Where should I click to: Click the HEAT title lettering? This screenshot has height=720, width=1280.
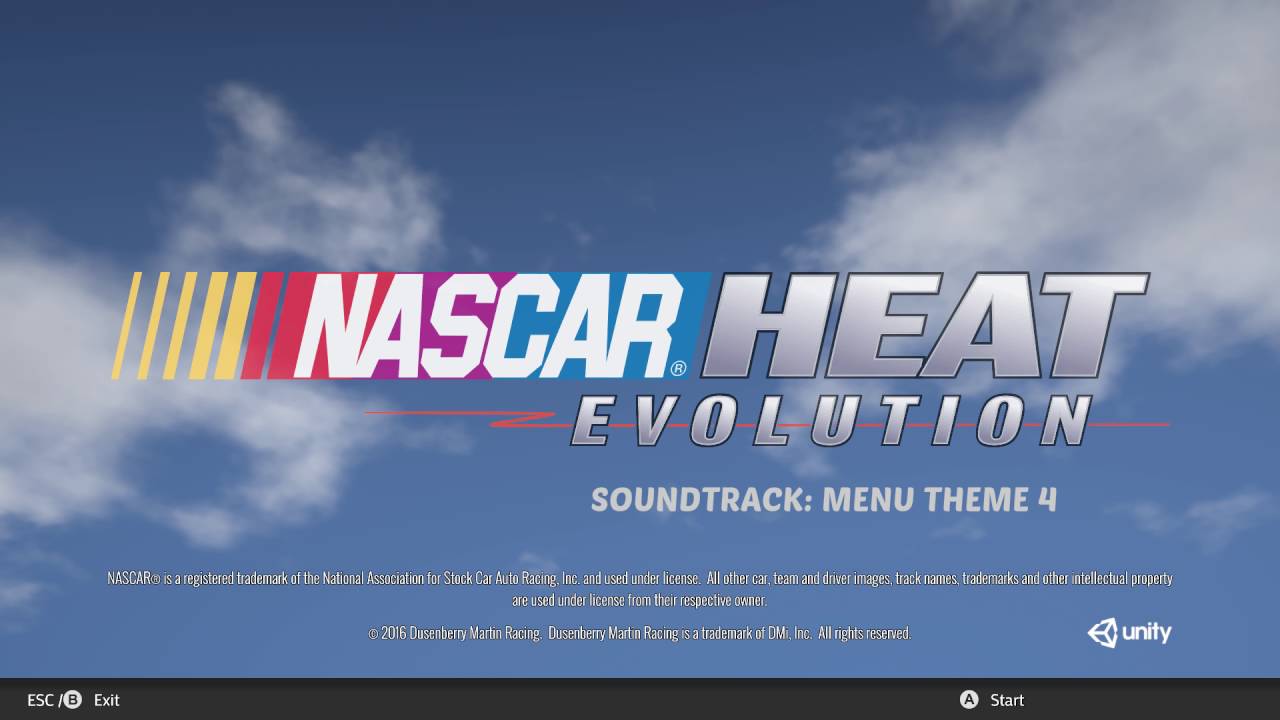tap(925, 325)
